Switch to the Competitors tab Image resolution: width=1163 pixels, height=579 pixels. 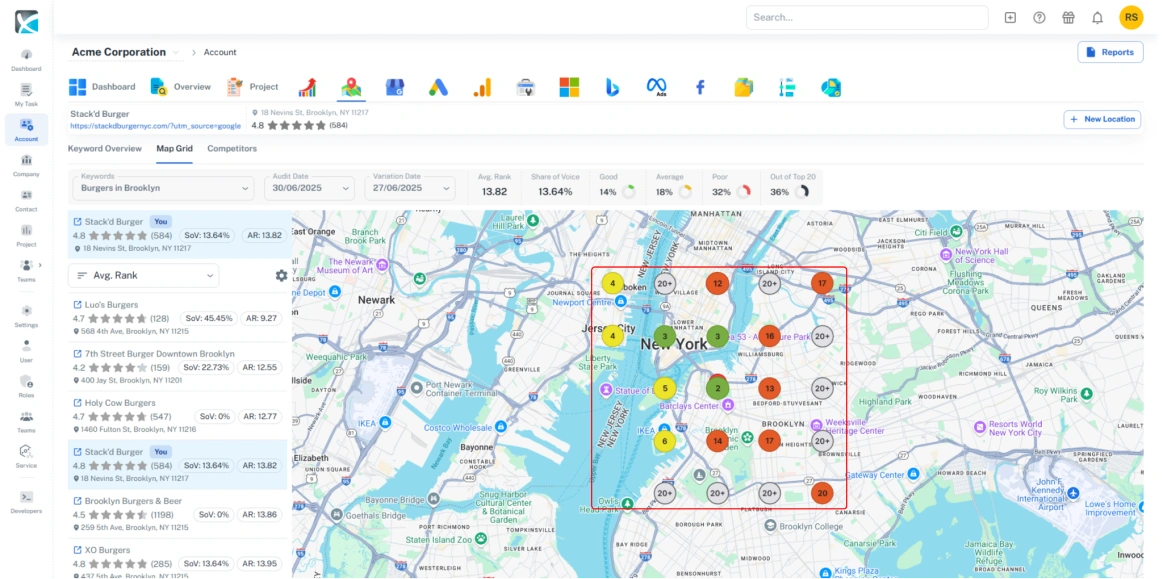click(232, 148)
